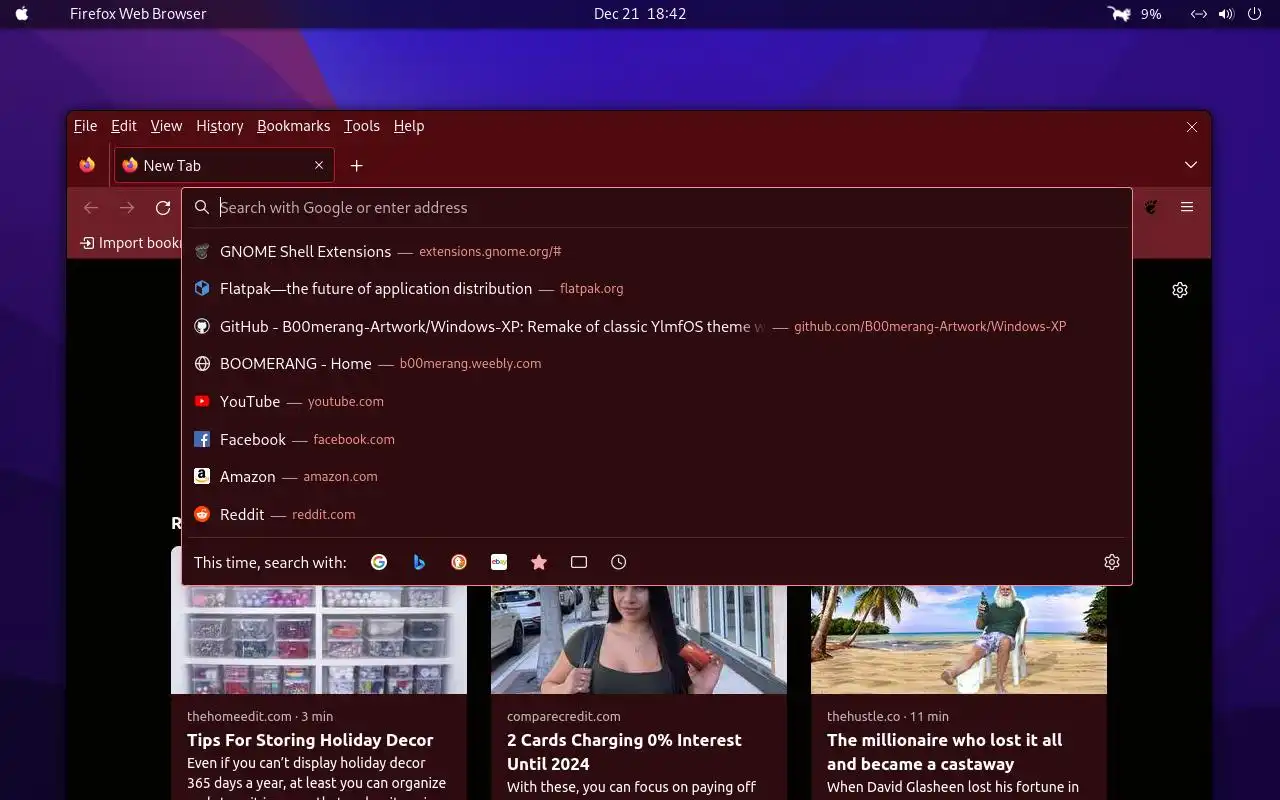Click magnifier icon in address bar

202,207
